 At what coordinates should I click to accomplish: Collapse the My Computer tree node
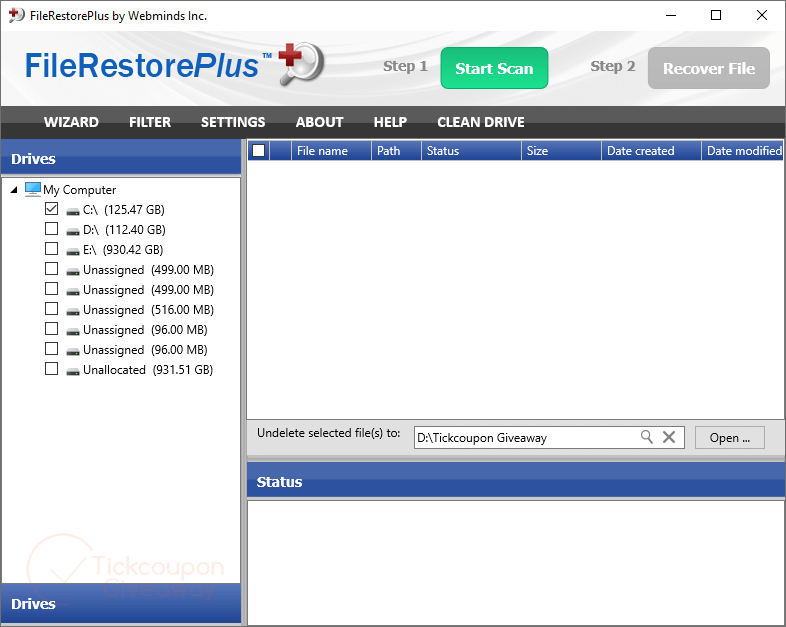tap(14, 189)
